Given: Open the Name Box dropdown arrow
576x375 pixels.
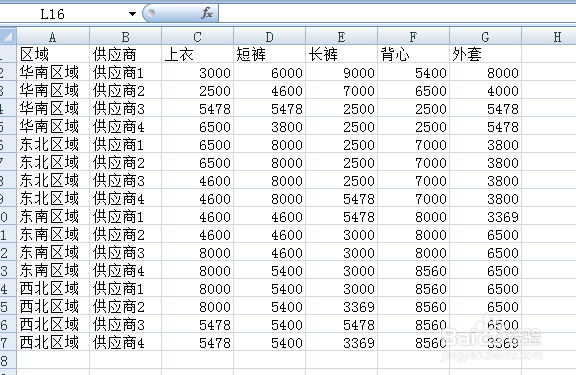Looking at the screenshot, I should coord(132,14).
